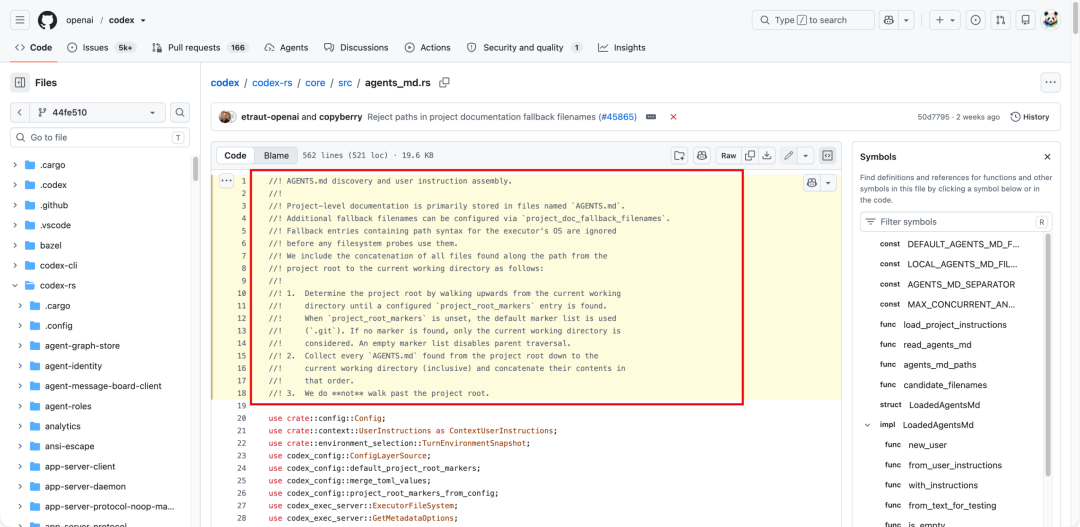Image resolution: width=1080 pixels, height=527 pixels.
Task: Open the Create new plus dropdown
Action: click(x=944, y=20)
